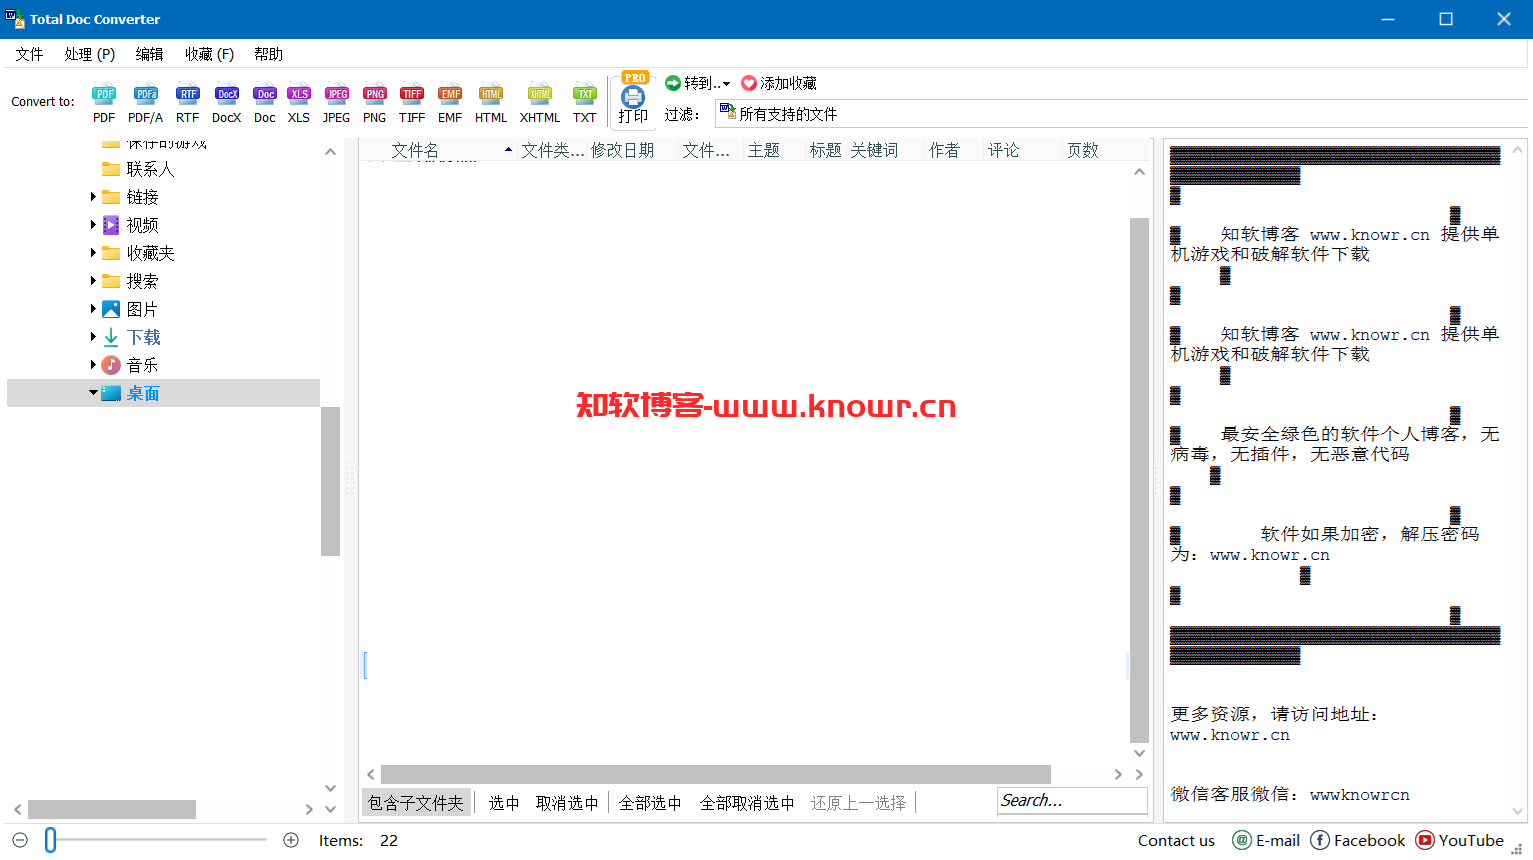This screenshot has height=860, width=1533.
Task: Collapse the 桌面 tree node
Action: point(94,393)
